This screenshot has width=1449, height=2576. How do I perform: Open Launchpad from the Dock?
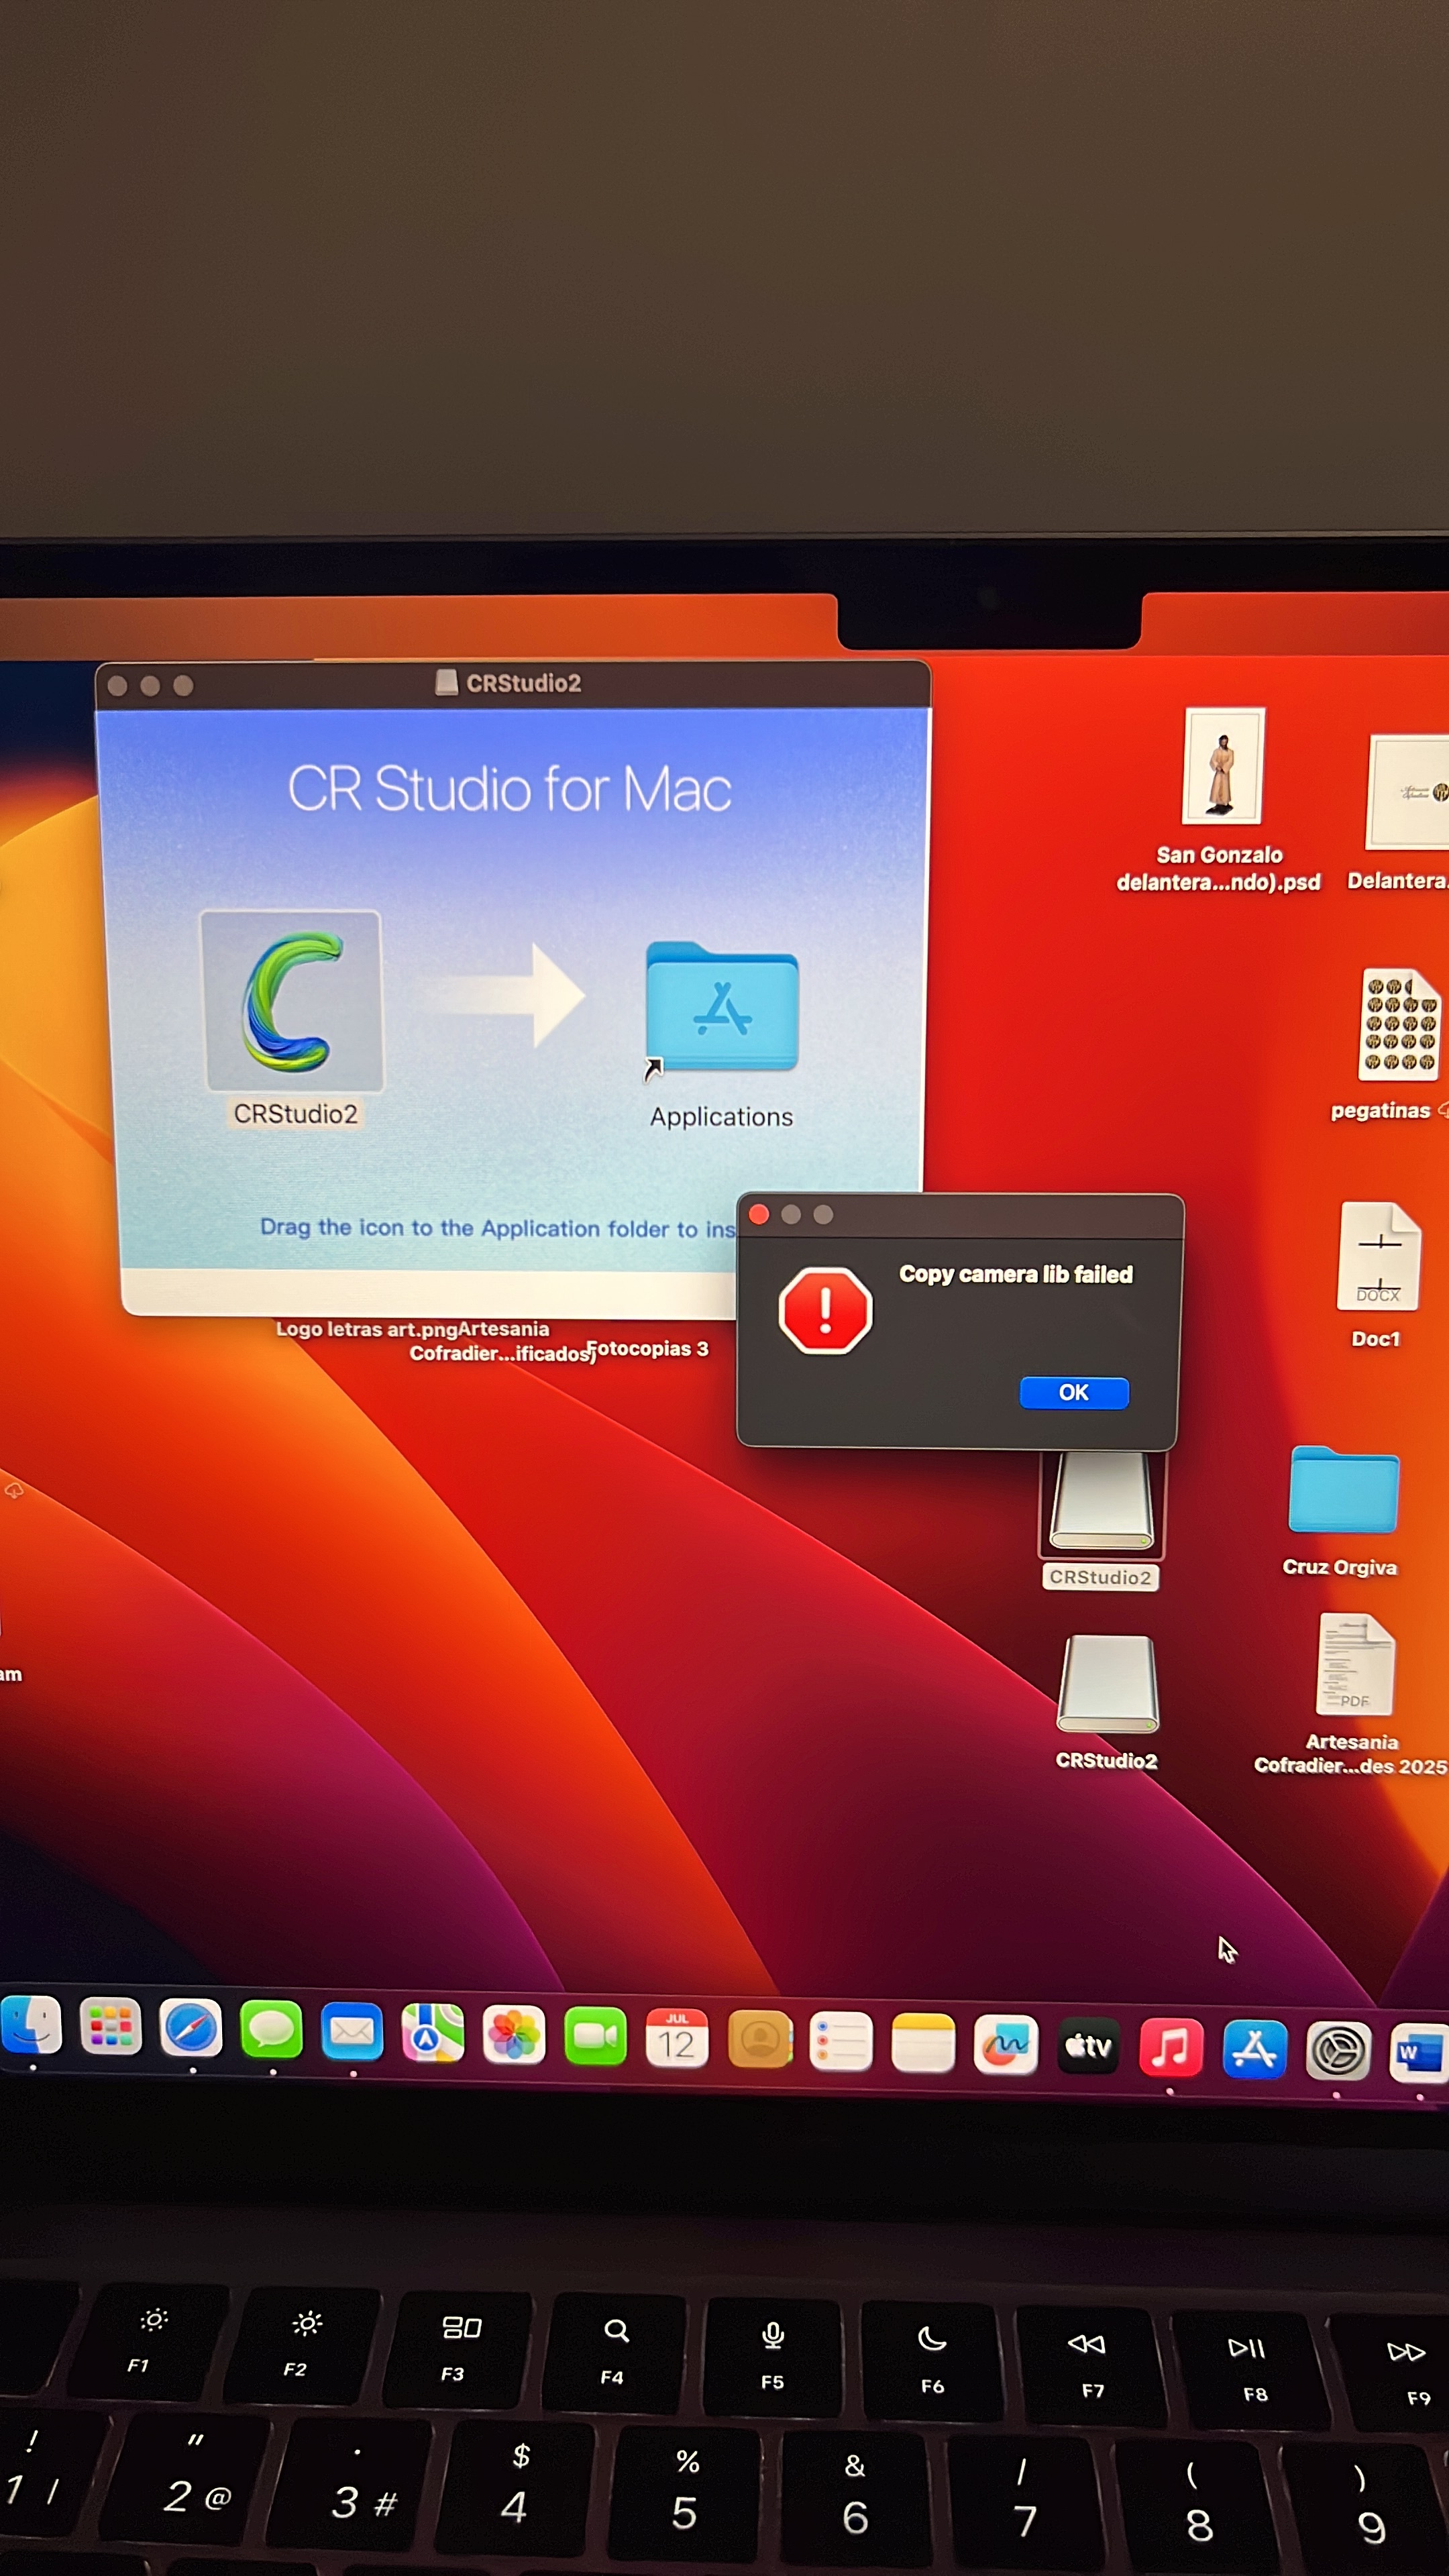coord(110,2027)
